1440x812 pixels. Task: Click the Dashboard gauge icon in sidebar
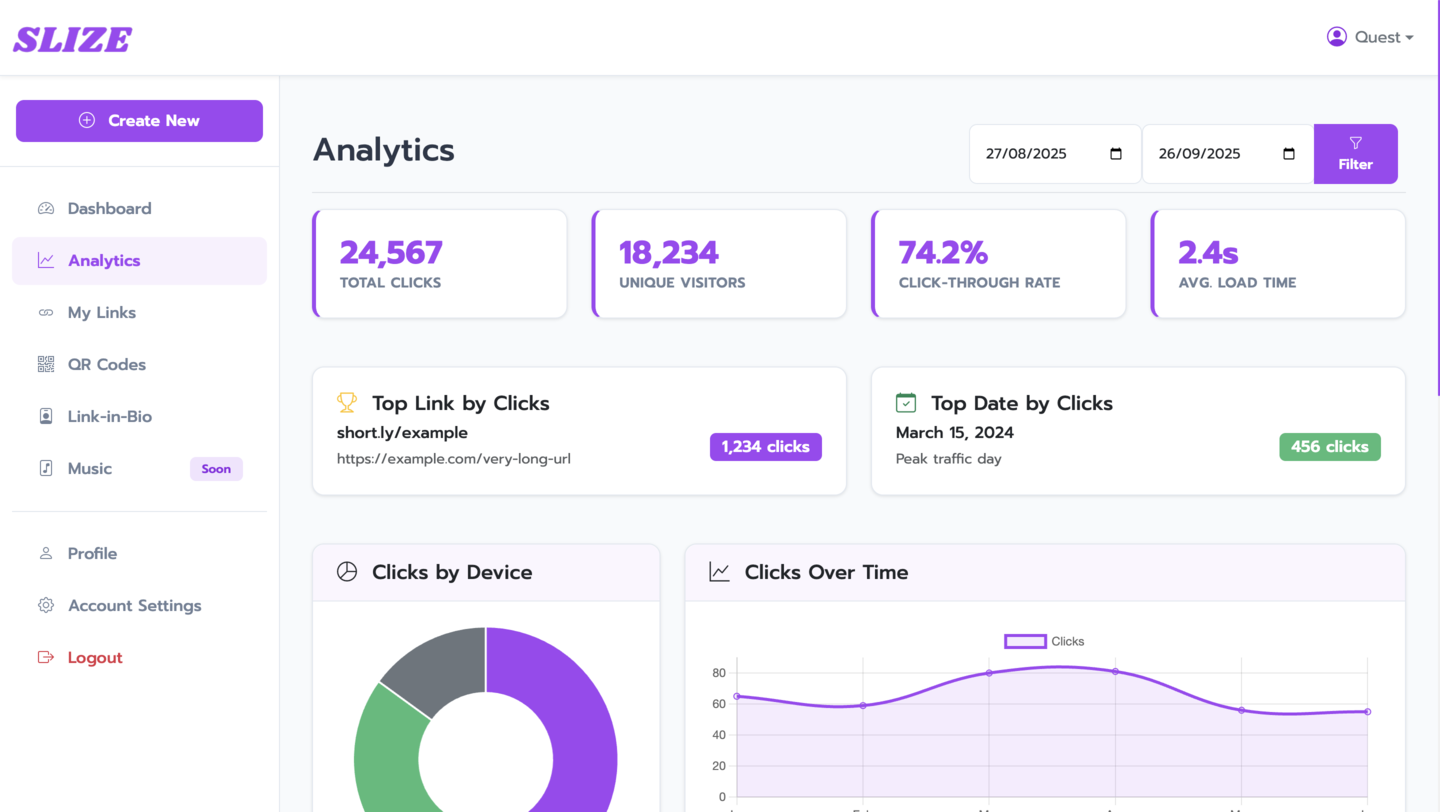[46, 209]
